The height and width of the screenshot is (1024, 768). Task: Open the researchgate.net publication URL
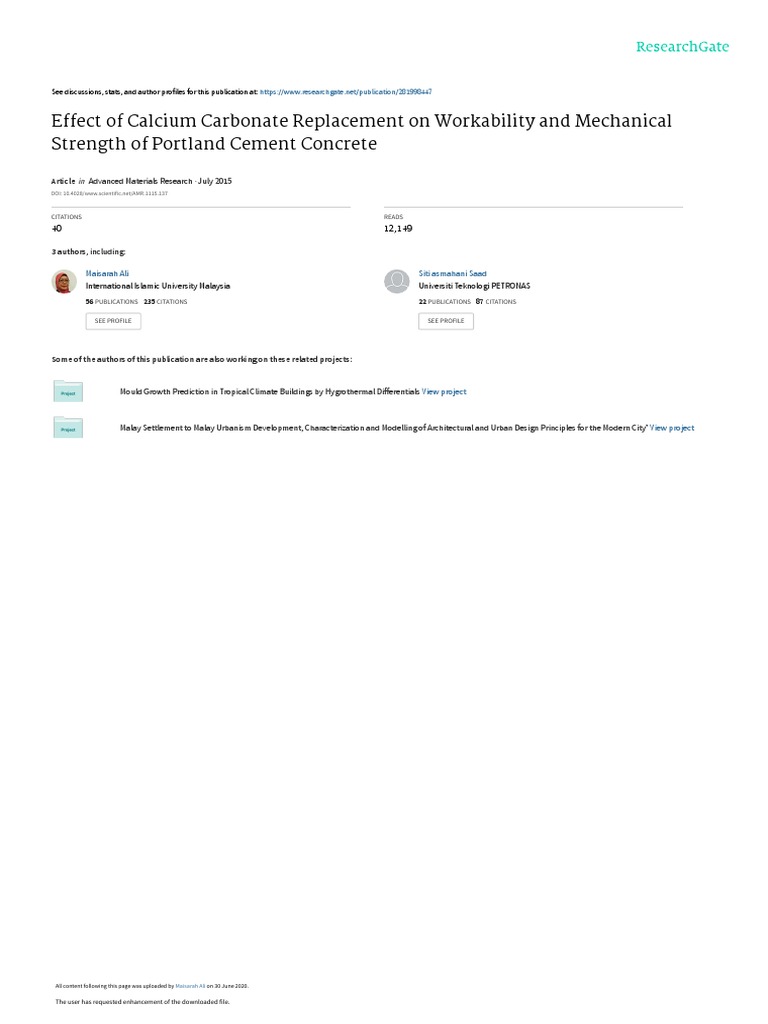[345, 91]
